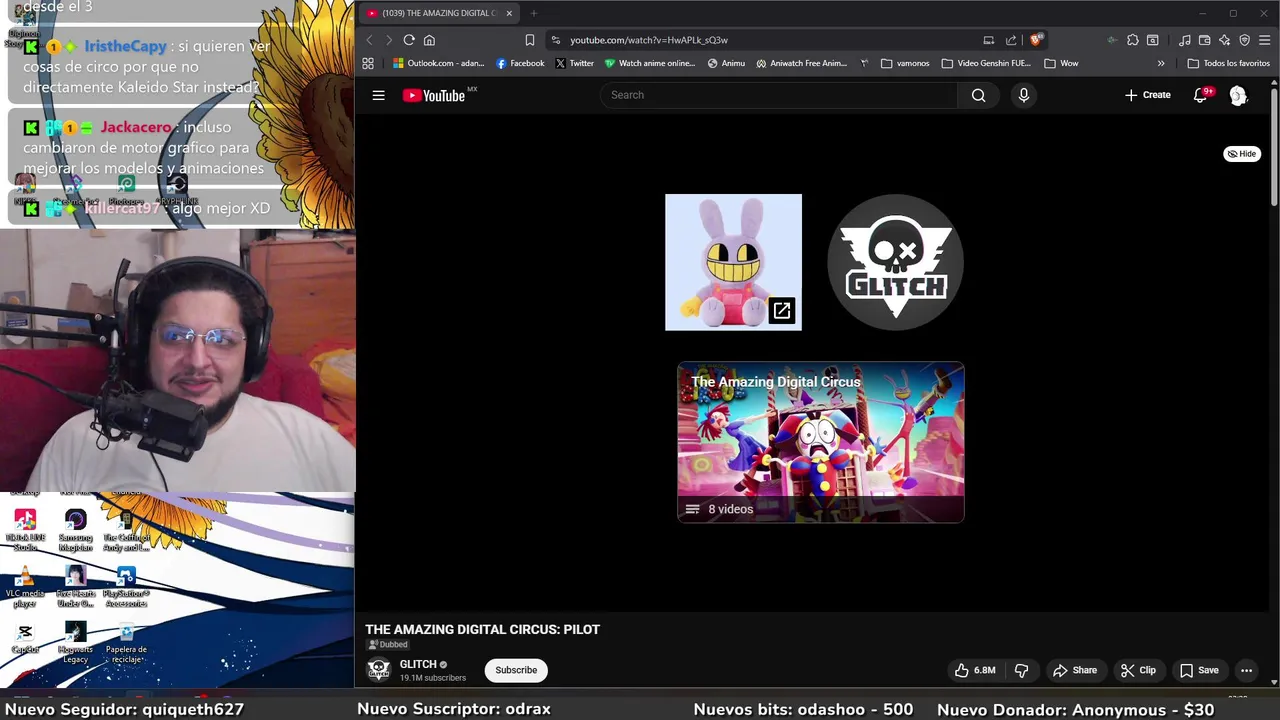Open the YouTube account avatar menu

pos(1238,95)
